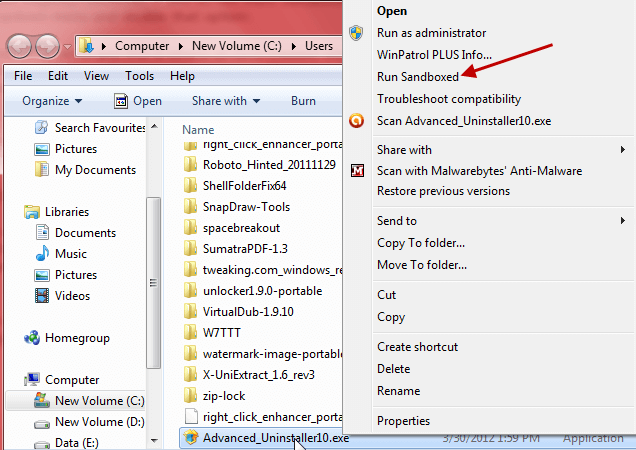This screenshot has height=450, width=636.
Task: Click the SumatraPDF-1.3 folder icon
Action: point(190,248)
